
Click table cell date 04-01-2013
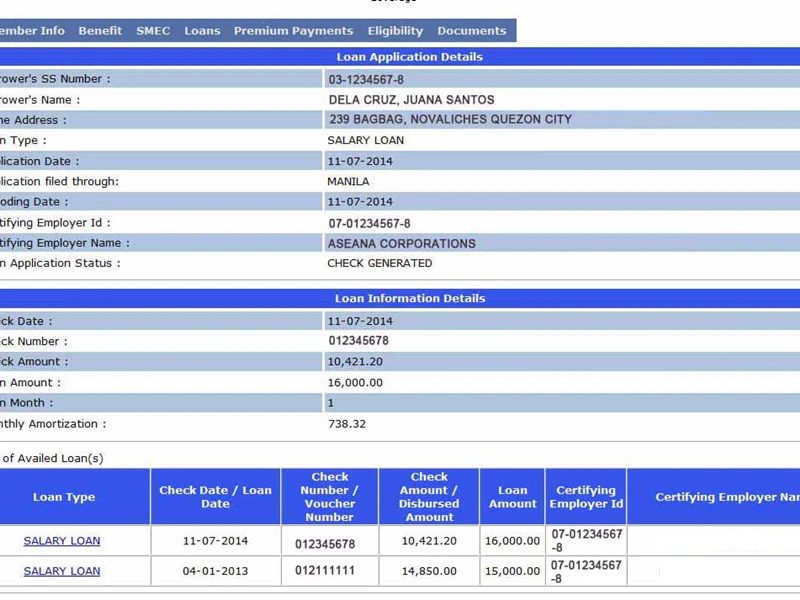[x=215, y=571]
